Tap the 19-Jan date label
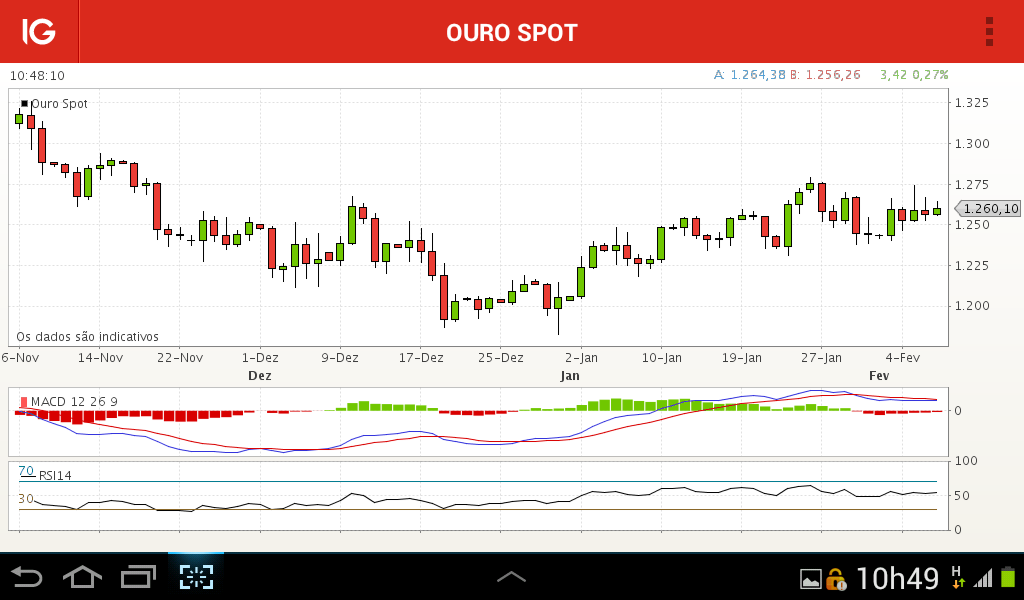Viewport: 1024px width, 600px height. pyautogui.click(x=741, y=358)
